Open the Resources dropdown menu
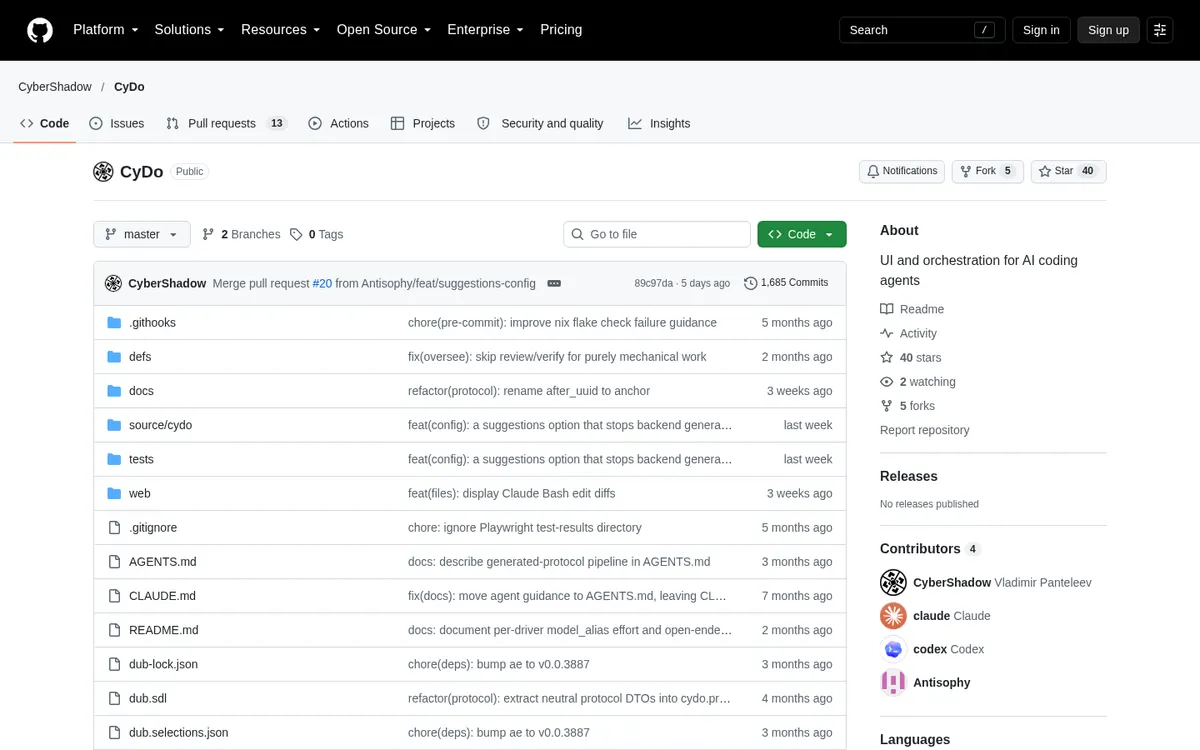The height and width of the screenshot is (750, 1200). pyautogui.click(x=281, y=30)
